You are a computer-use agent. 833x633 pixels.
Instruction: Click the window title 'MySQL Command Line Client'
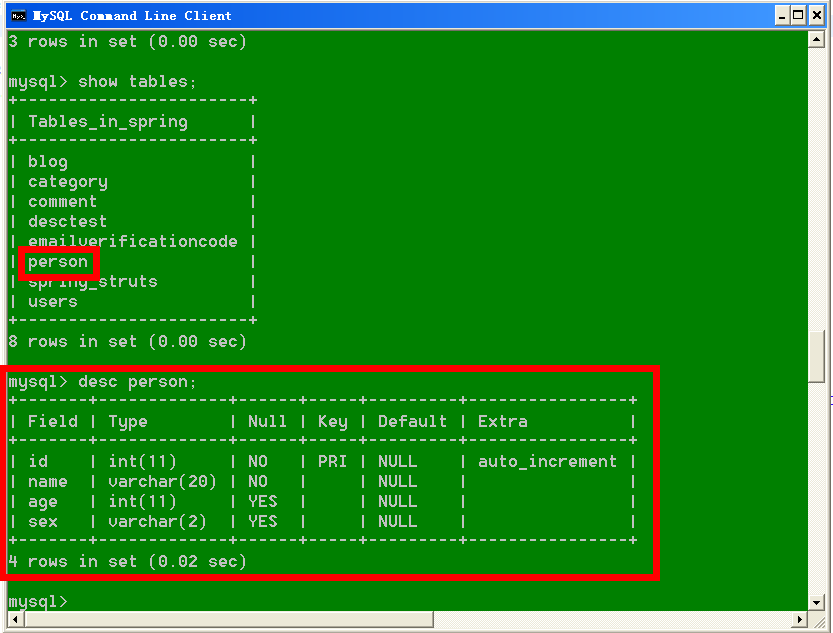coord(132,16)
